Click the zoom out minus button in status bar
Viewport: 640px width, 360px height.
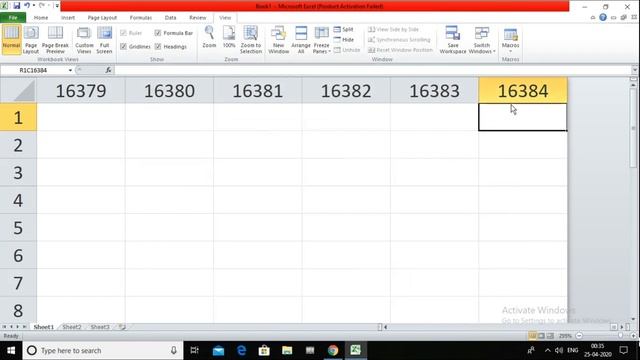(579, 336)
